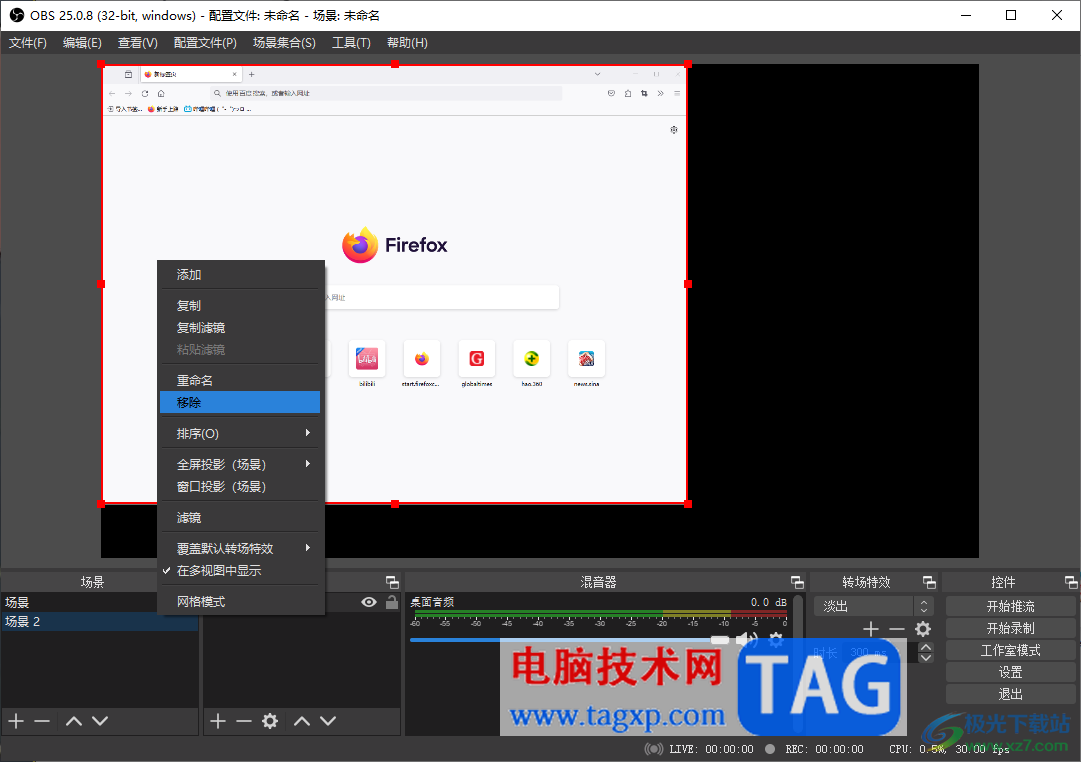
Task: Remove selected scene with minus icon
Action: tap(42, 721)
